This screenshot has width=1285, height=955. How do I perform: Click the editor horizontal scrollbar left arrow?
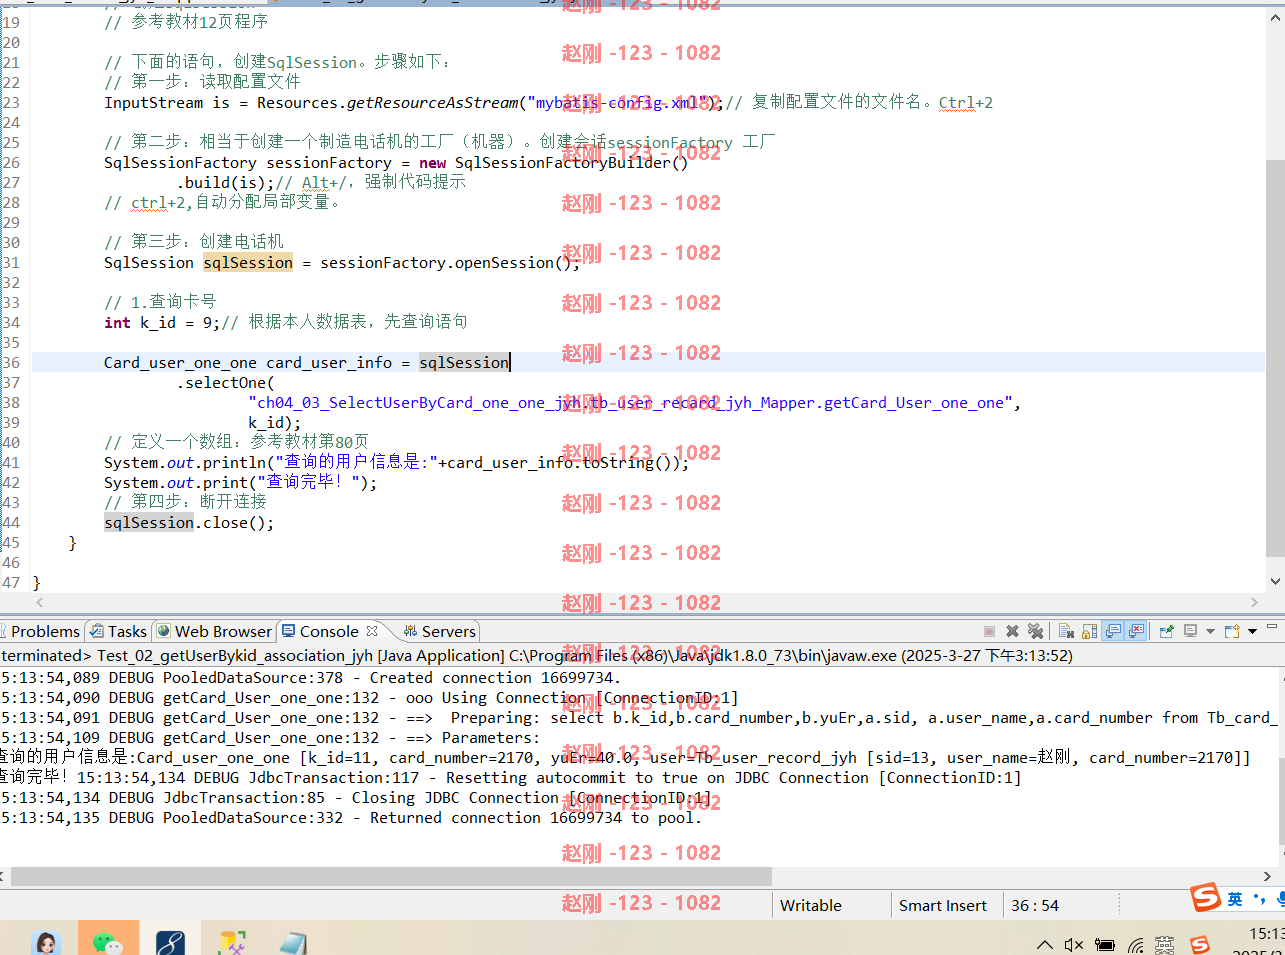coord(40,602)
